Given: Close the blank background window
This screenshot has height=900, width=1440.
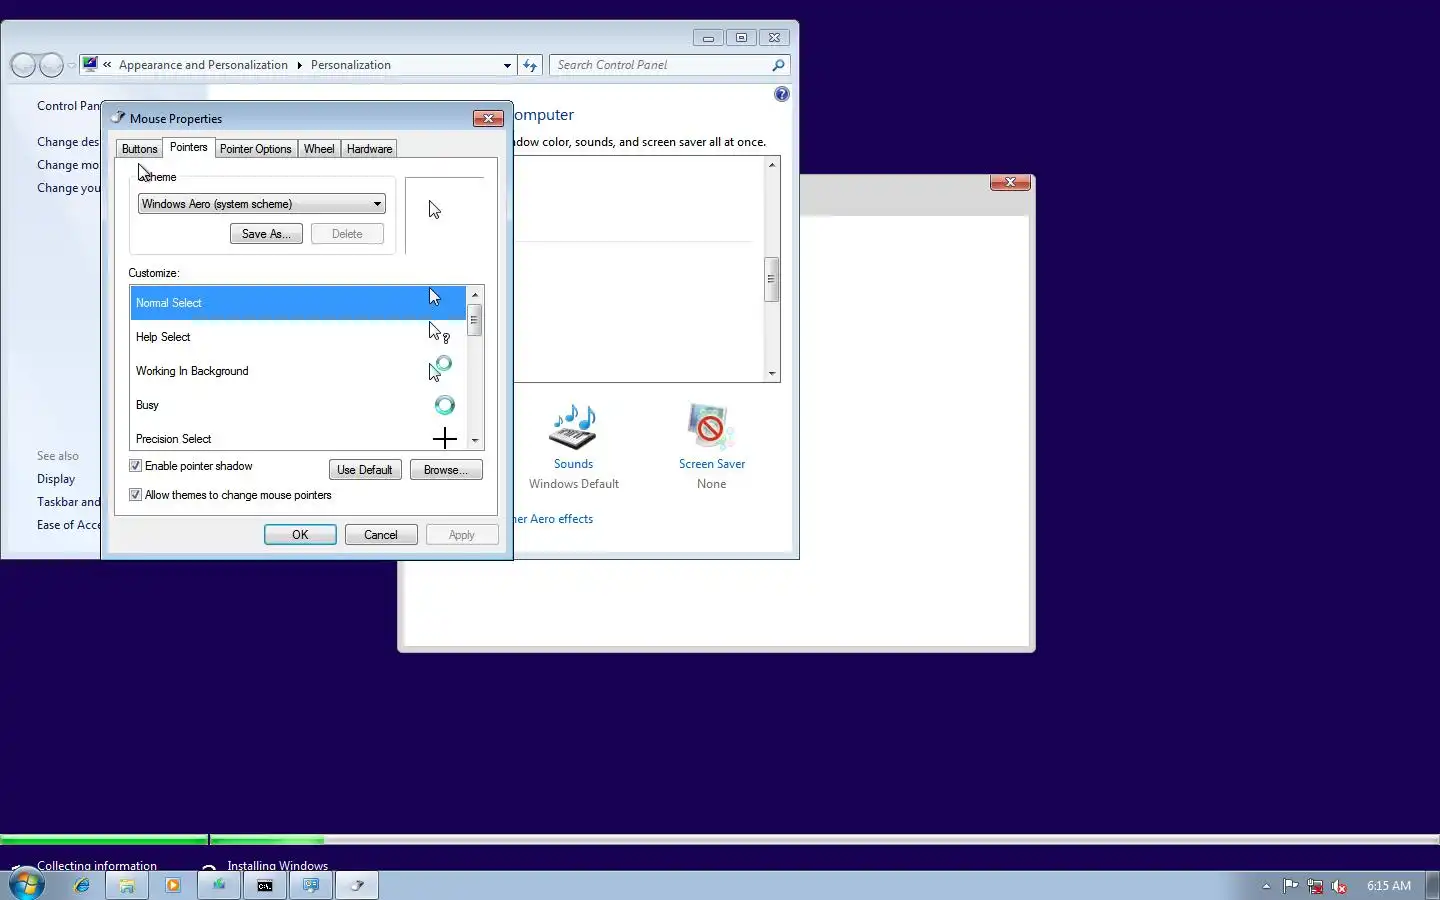Looking at the screenshot, I should [x=1010, y=182].
